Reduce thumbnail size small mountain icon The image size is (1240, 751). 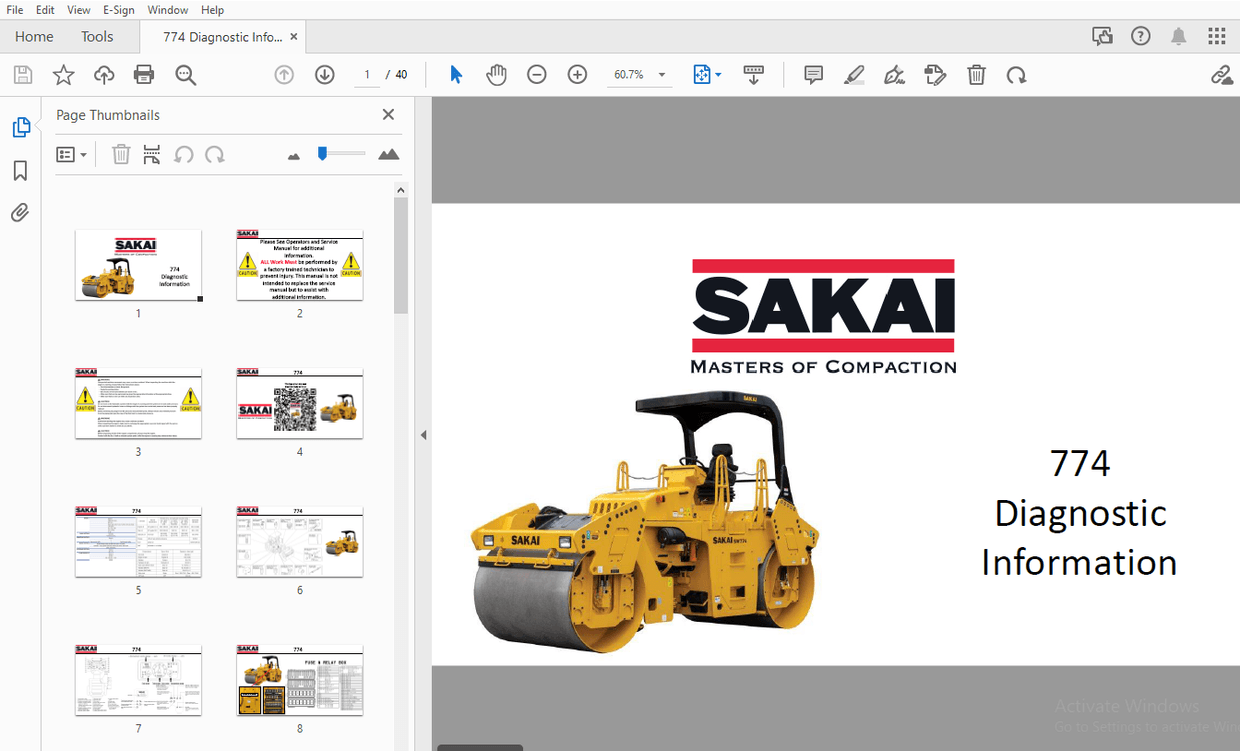pos(294,156)
